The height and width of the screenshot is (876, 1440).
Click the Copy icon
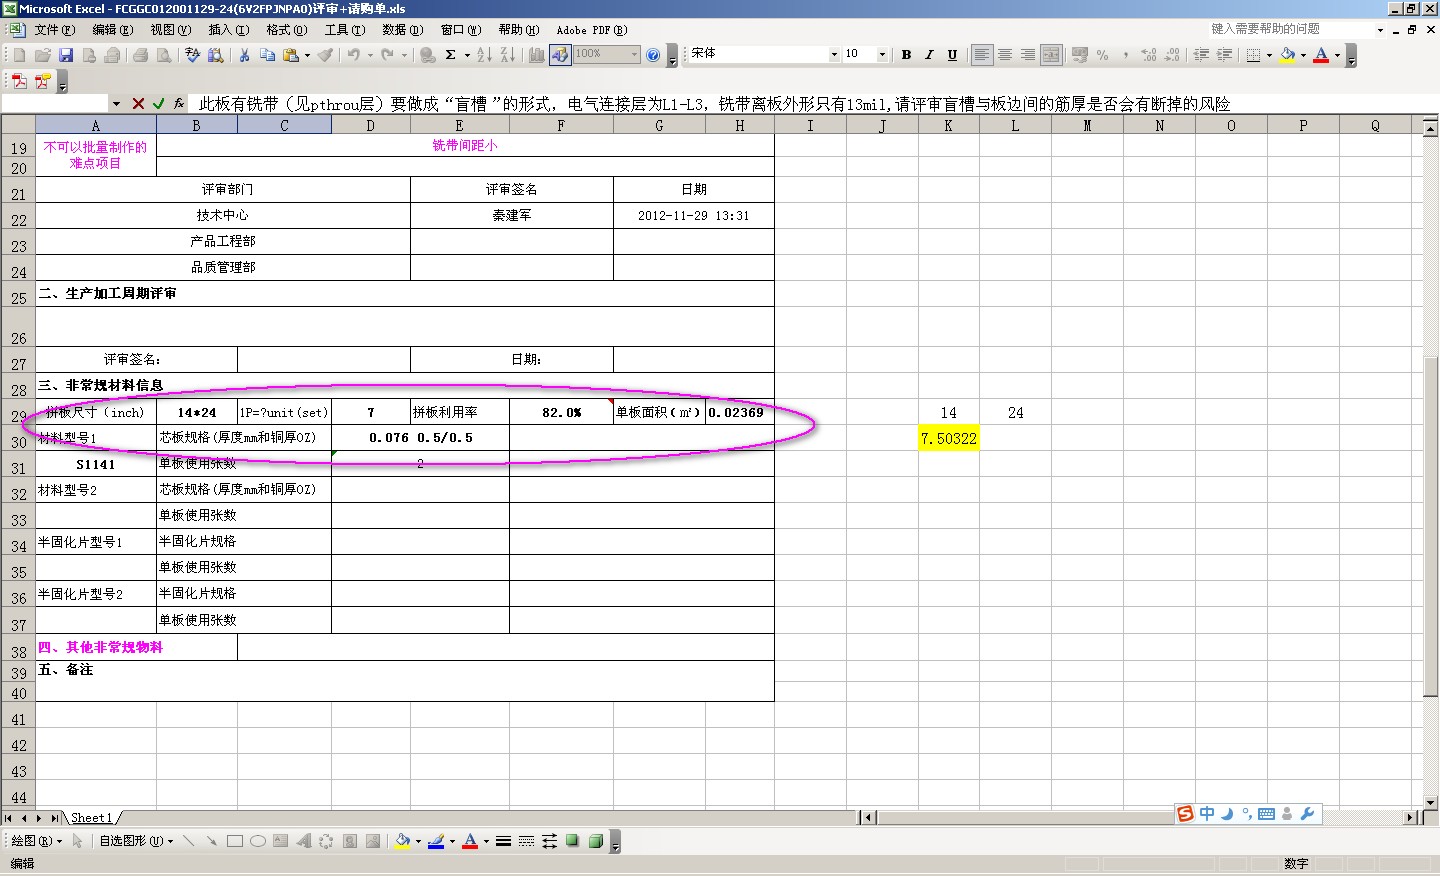(267, 55)
